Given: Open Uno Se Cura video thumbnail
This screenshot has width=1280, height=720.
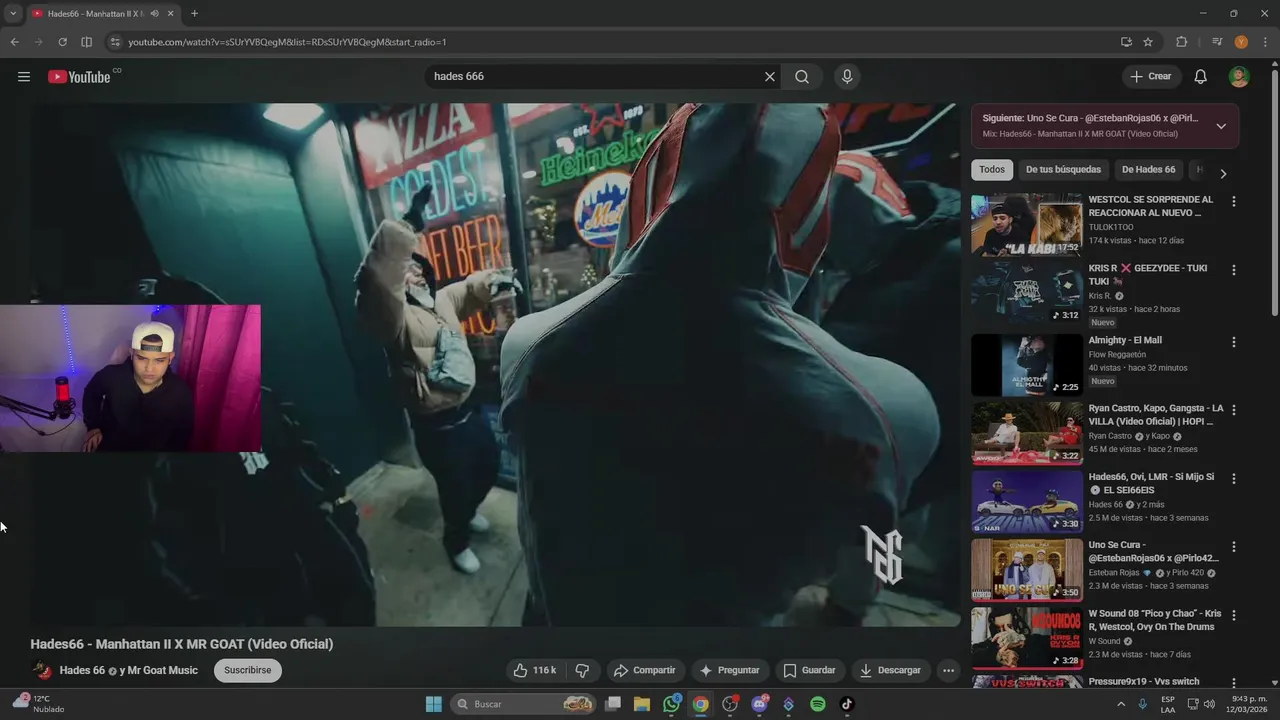Looking at the screenshot, I should [1027, 570].
